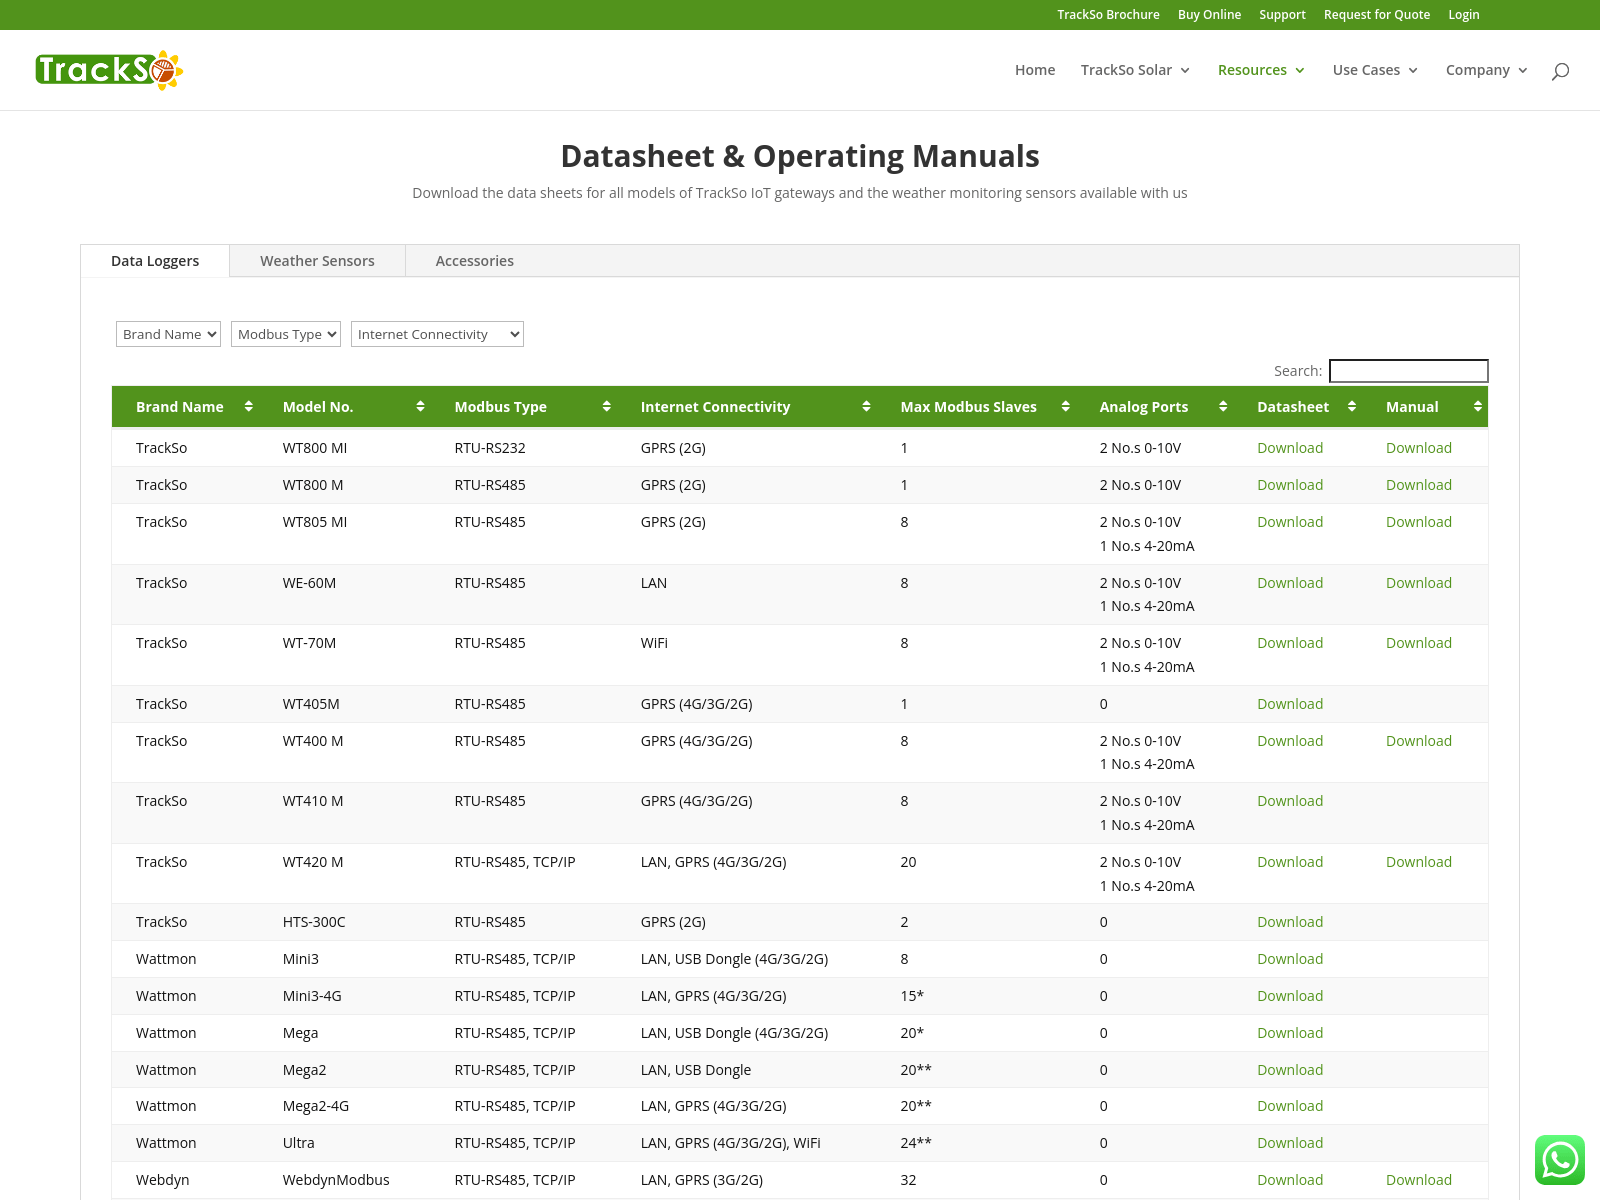Open the Support link
Screen dimensions: 1600x1200
pyautogui.click(x=1282, y=15)
